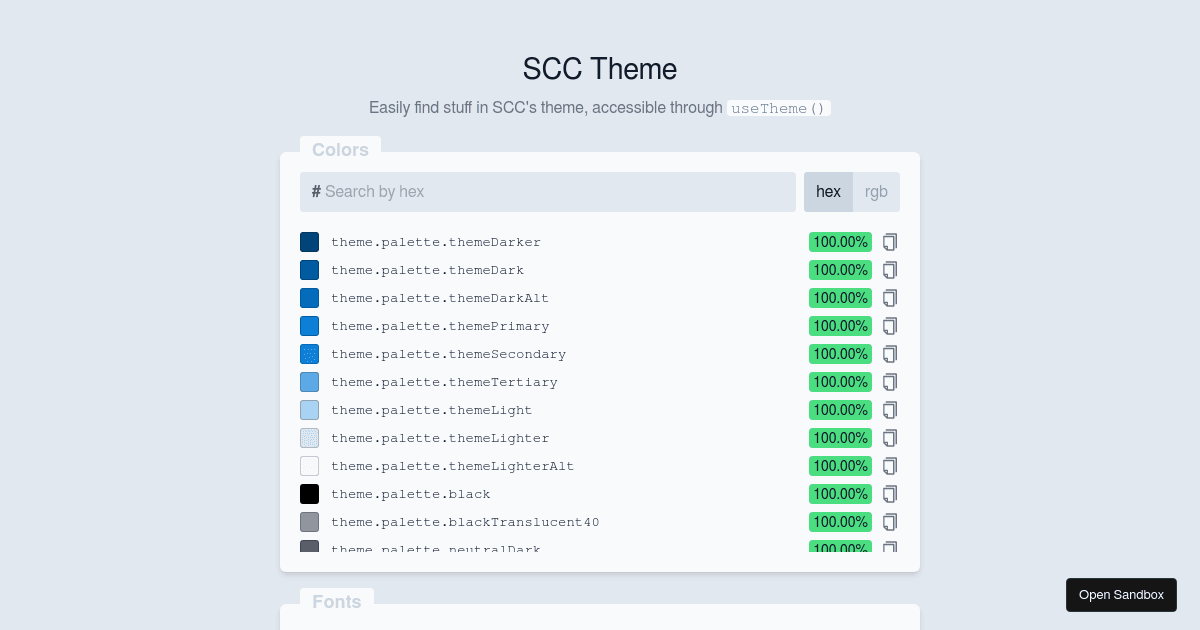The width and height of the screenshot is (1200, 630).
Task: Copy the themeDarker palette value
Action: [890, 242]
